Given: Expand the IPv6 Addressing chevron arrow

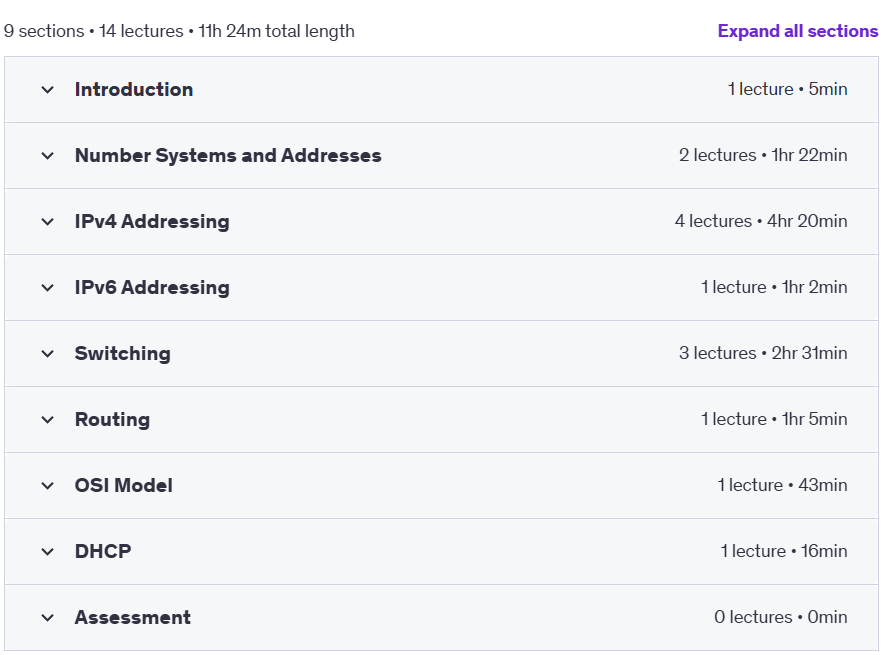Looking at the screenshot, I should click(48, 288).
